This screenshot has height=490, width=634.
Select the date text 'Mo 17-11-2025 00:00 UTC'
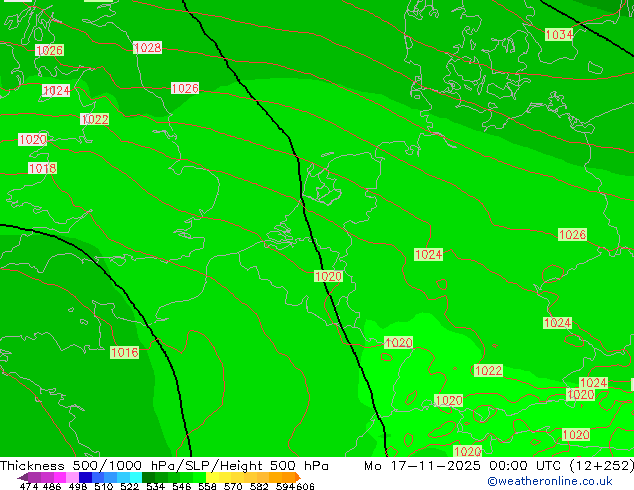[464, 466]
